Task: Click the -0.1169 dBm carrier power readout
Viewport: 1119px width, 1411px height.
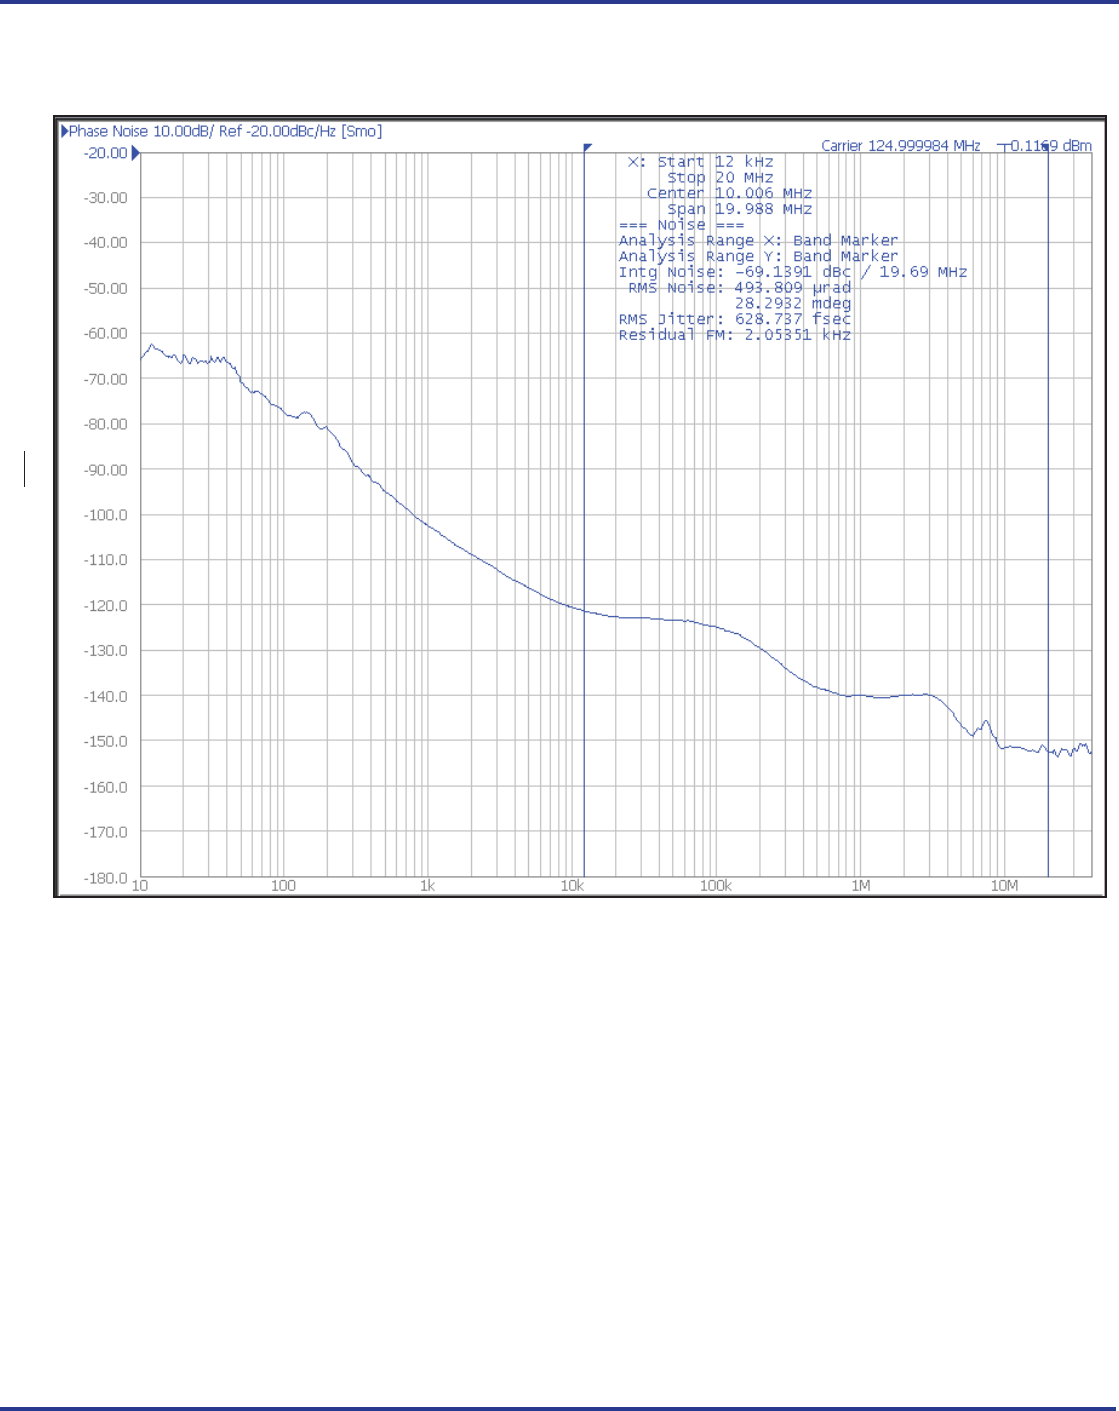Action: [1047, 146]
